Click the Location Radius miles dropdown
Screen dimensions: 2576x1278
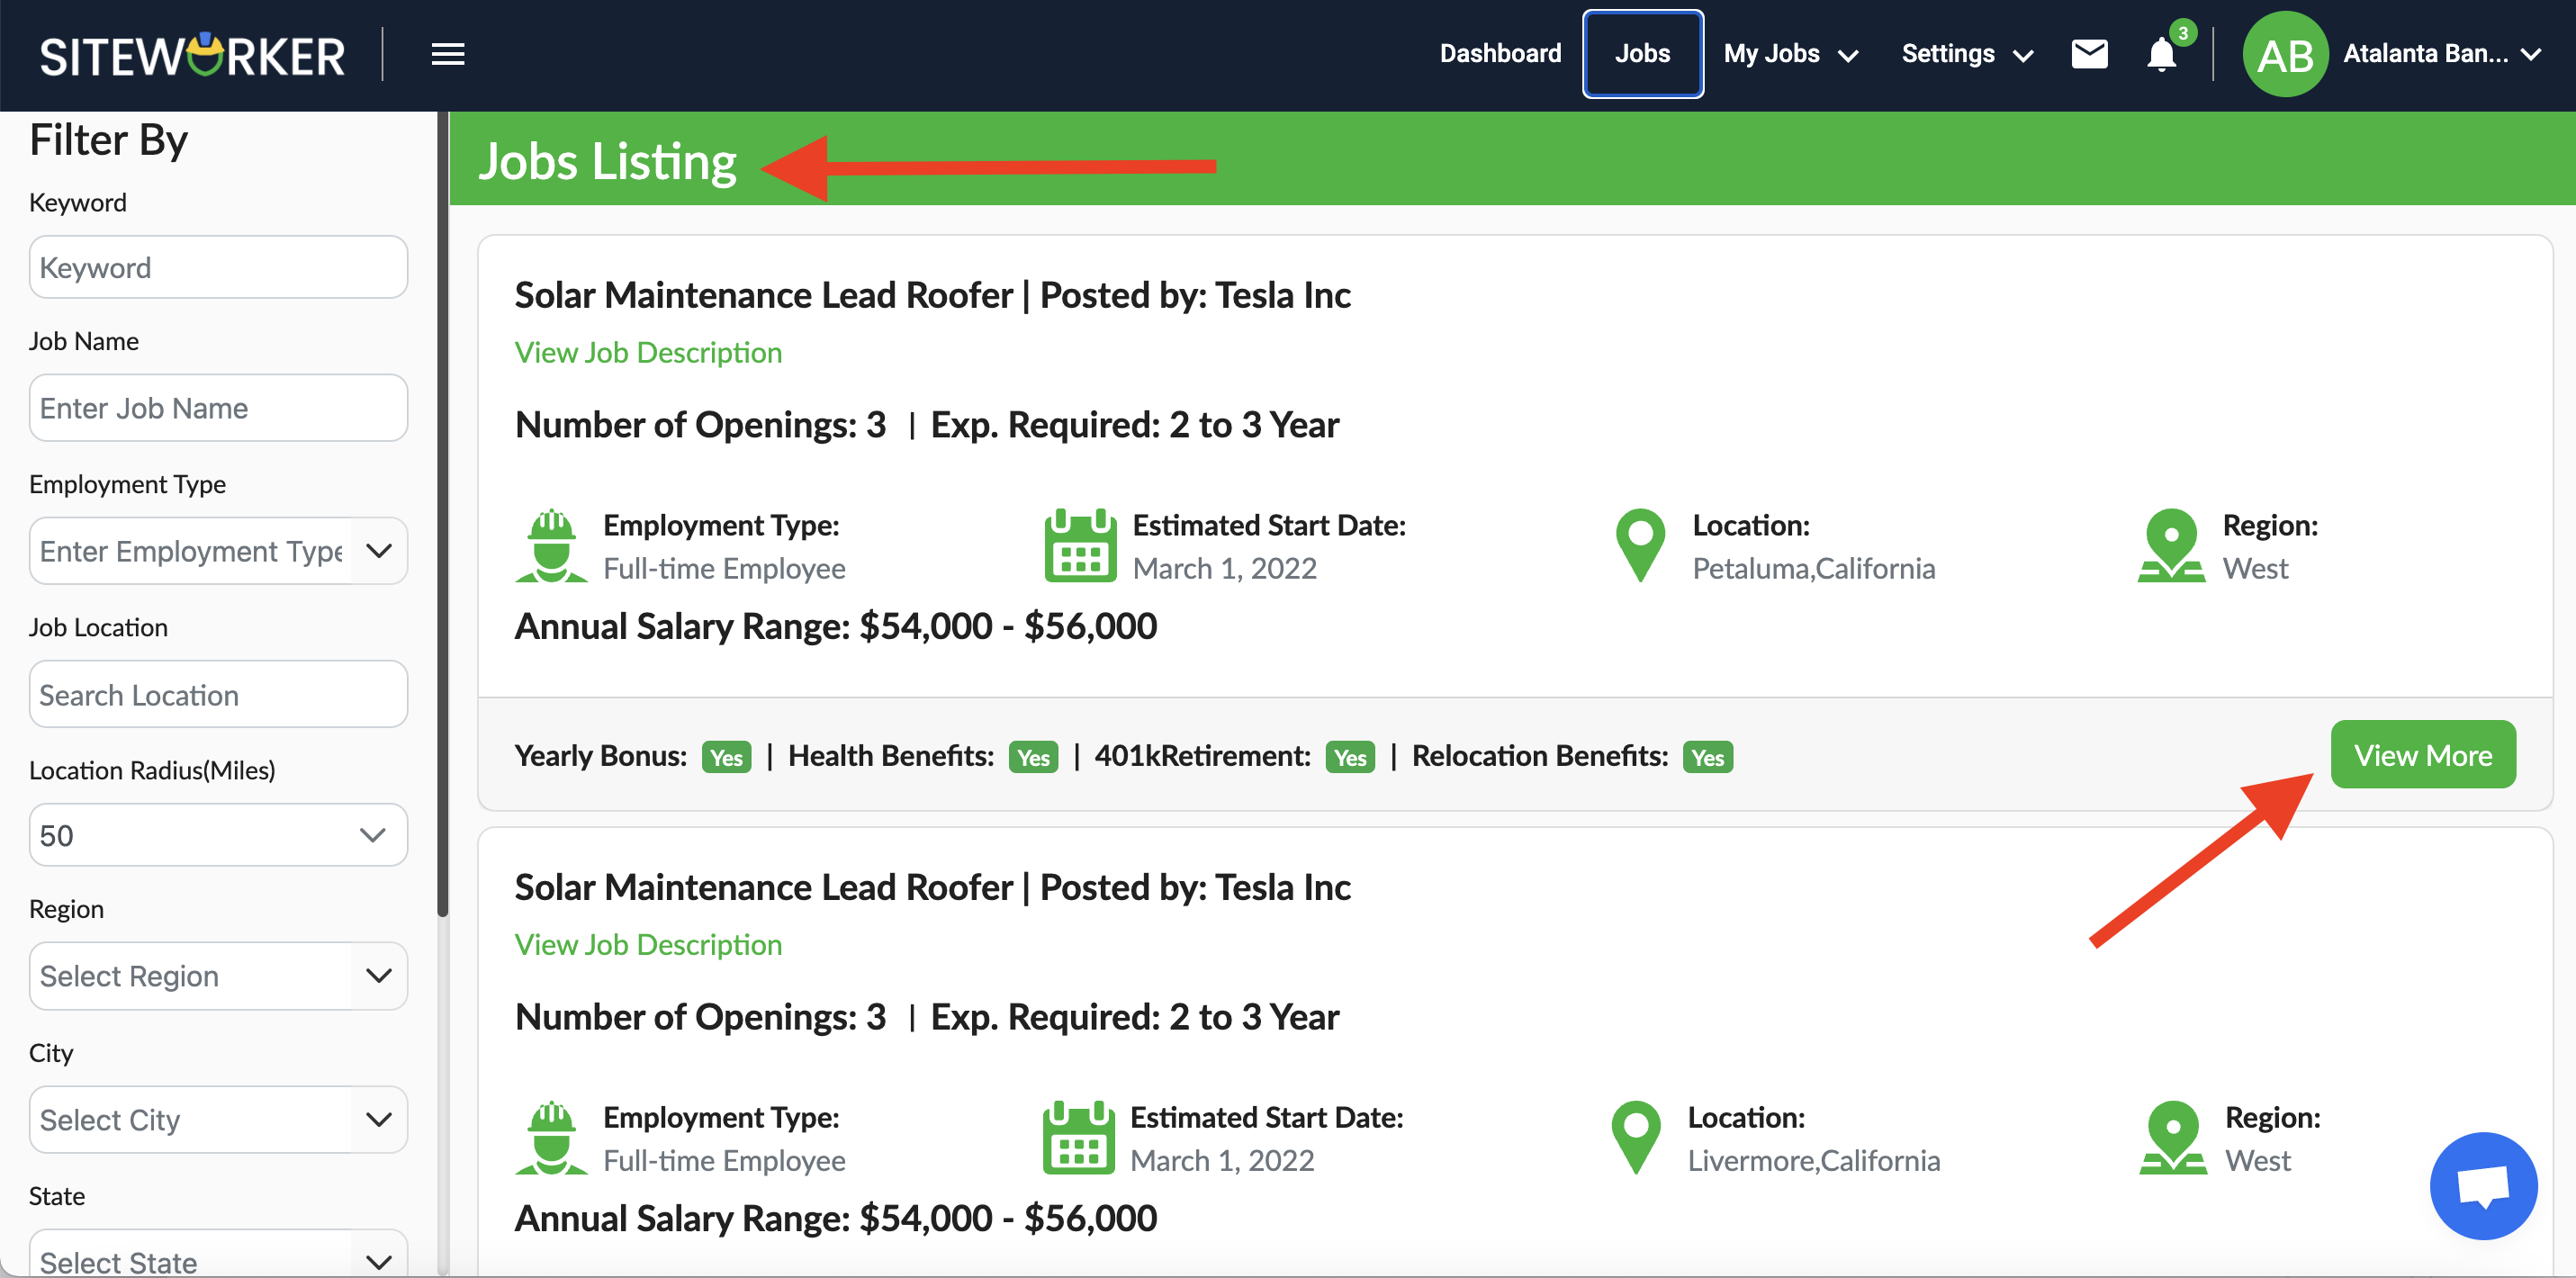pyautogui.click(x=219, y=832)
